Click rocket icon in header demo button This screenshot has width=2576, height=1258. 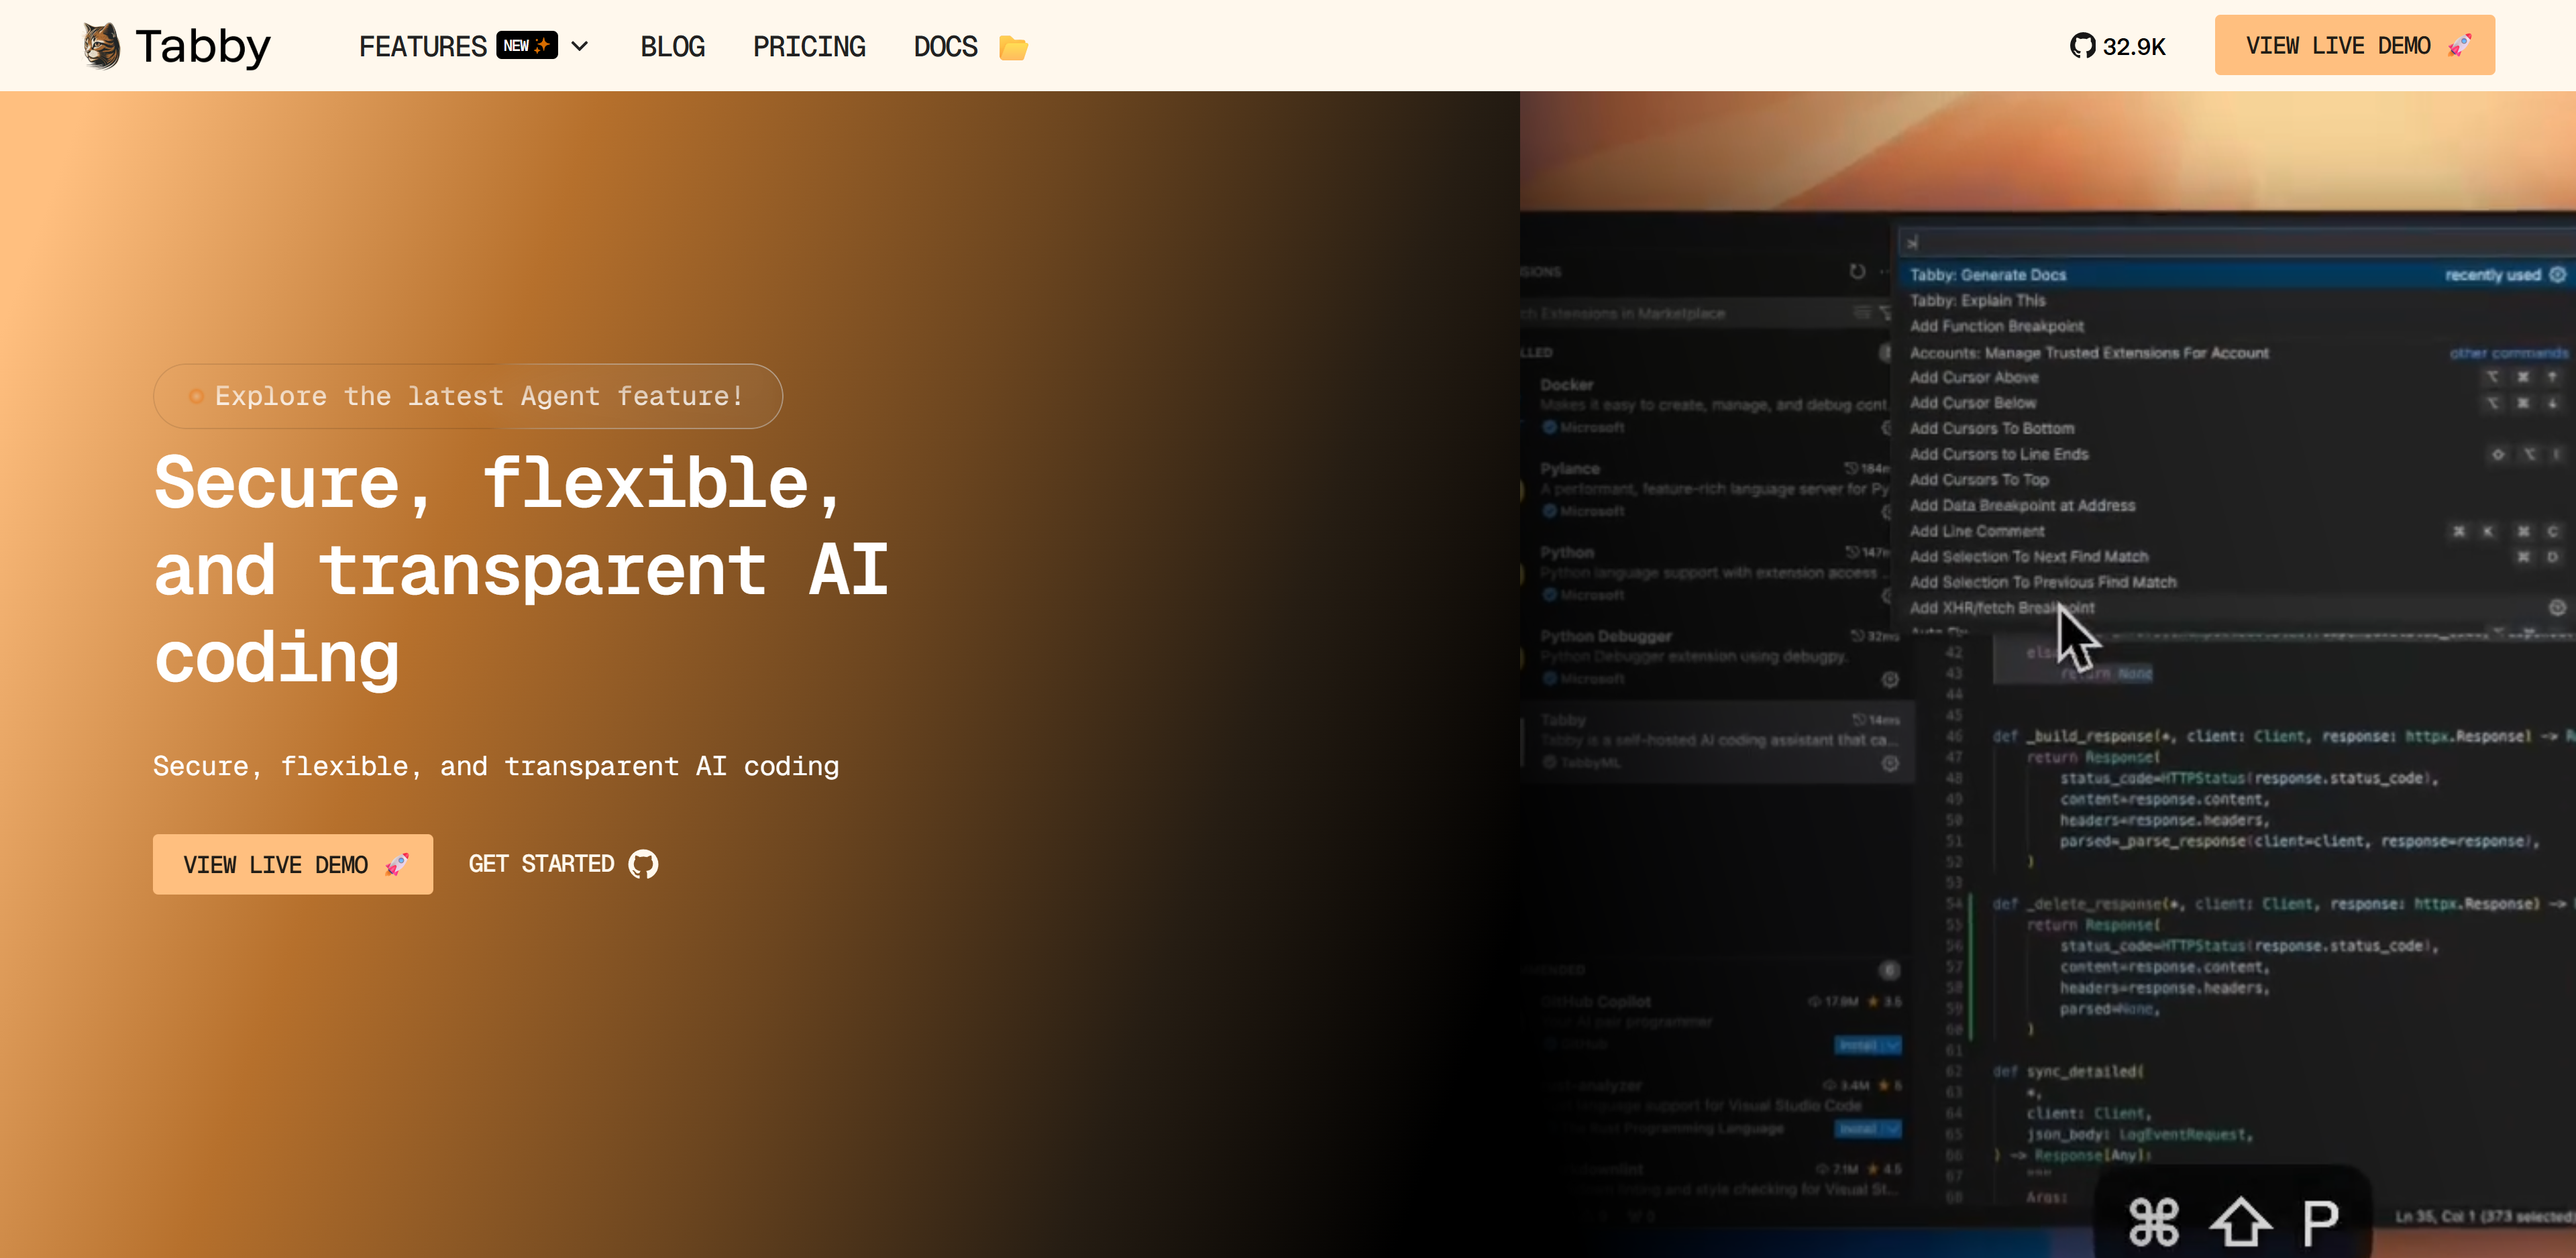(x=2459, y=46)
